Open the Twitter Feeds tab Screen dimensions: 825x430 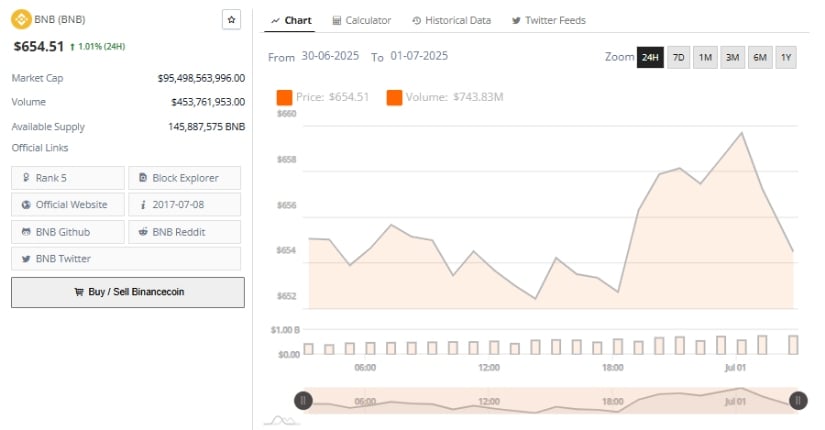pos(548,21)
